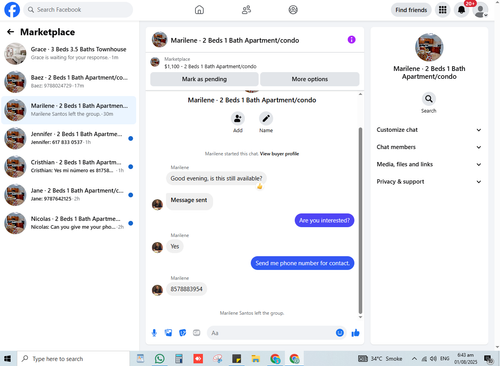Show hidden system tray icons
Viewport: 500px width, 366px height.
coord(414,359)
